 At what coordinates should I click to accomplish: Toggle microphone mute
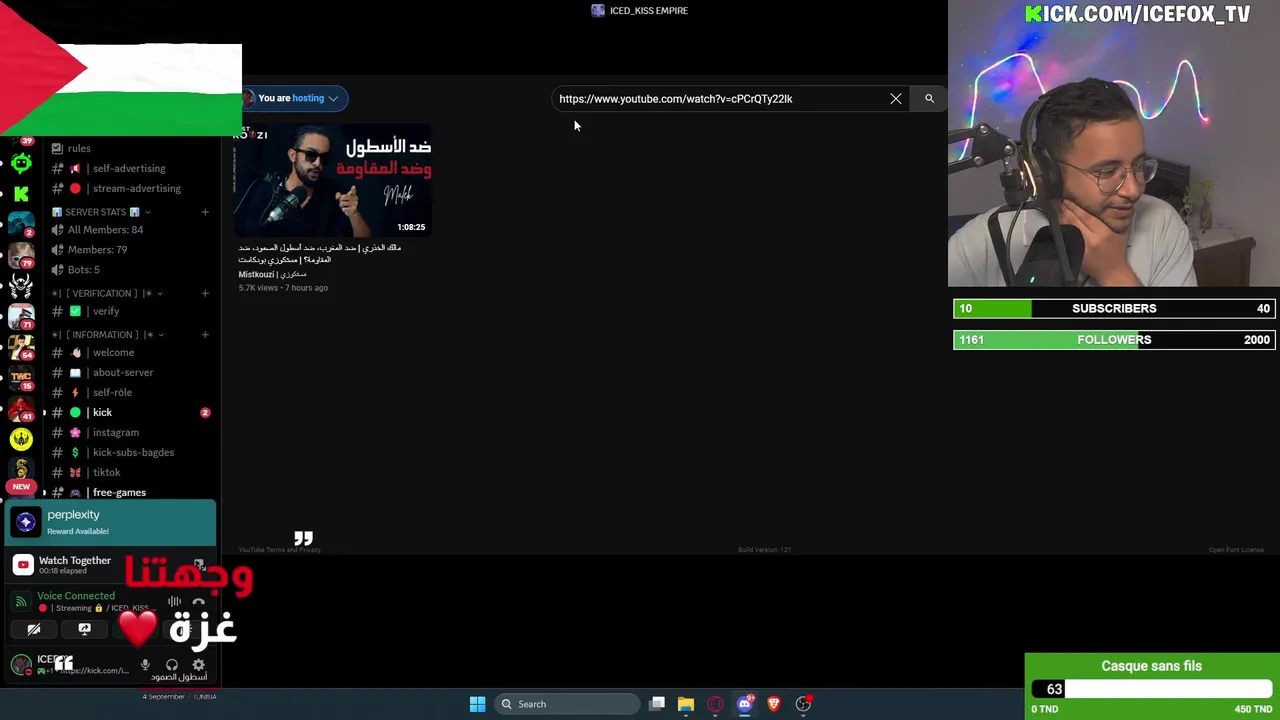click(x=145, y=665)
